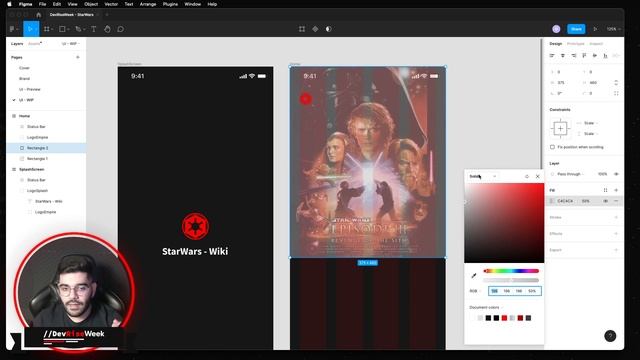Pick a color with the eyedropper icon
Viewport: 640px width, 360px height.
(474, 276)
